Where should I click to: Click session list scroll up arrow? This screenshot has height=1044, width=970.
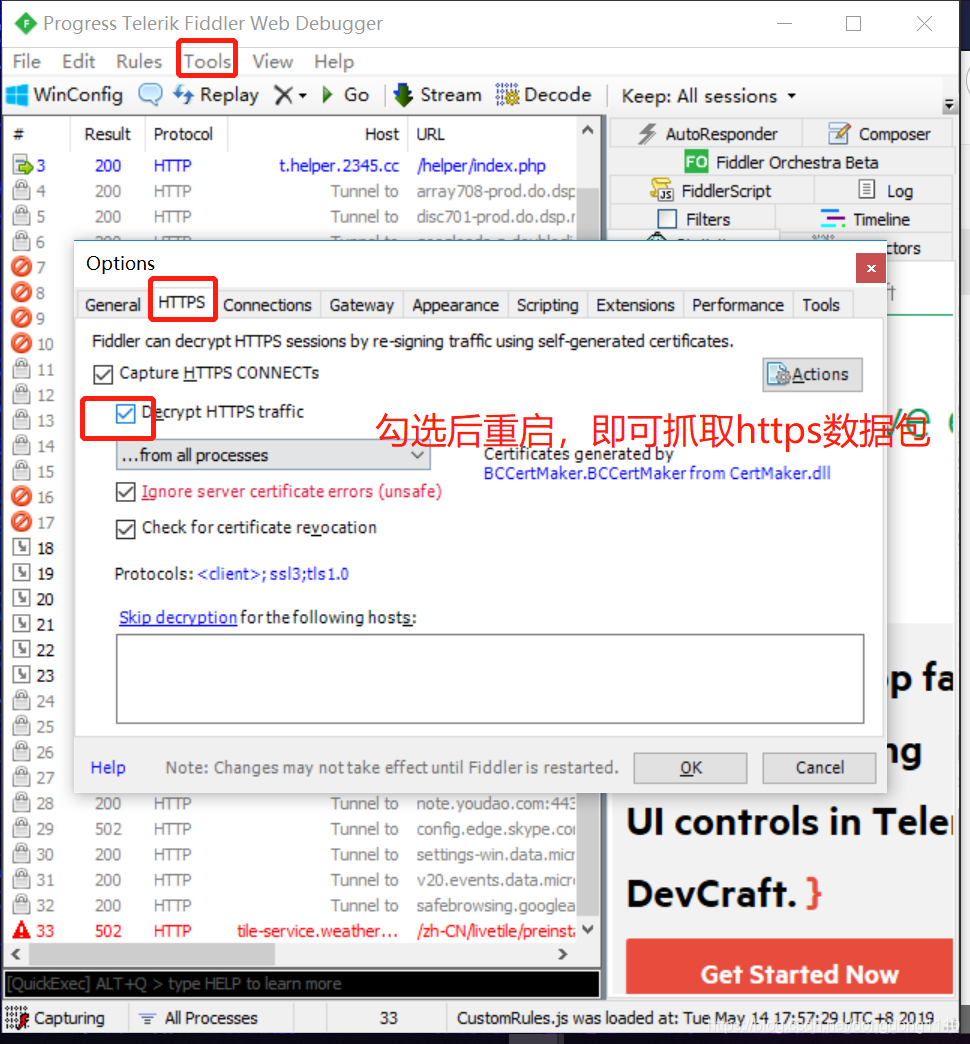[587, 131]
